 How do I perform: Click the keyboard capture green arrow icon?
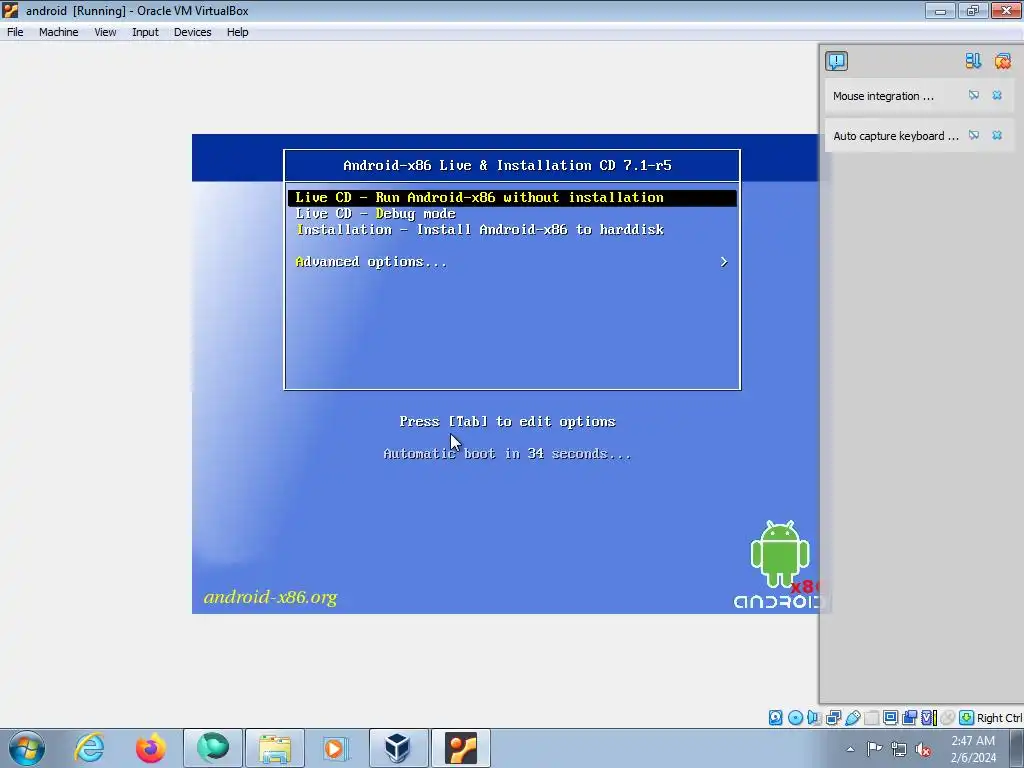click(x=967, y=718)
